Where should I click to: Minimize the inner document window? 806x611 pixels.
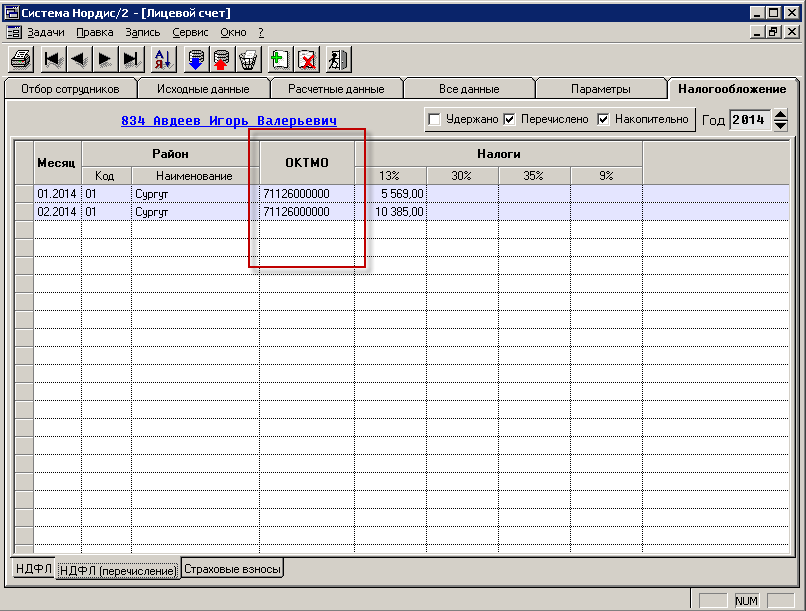(x=757, y=32)
